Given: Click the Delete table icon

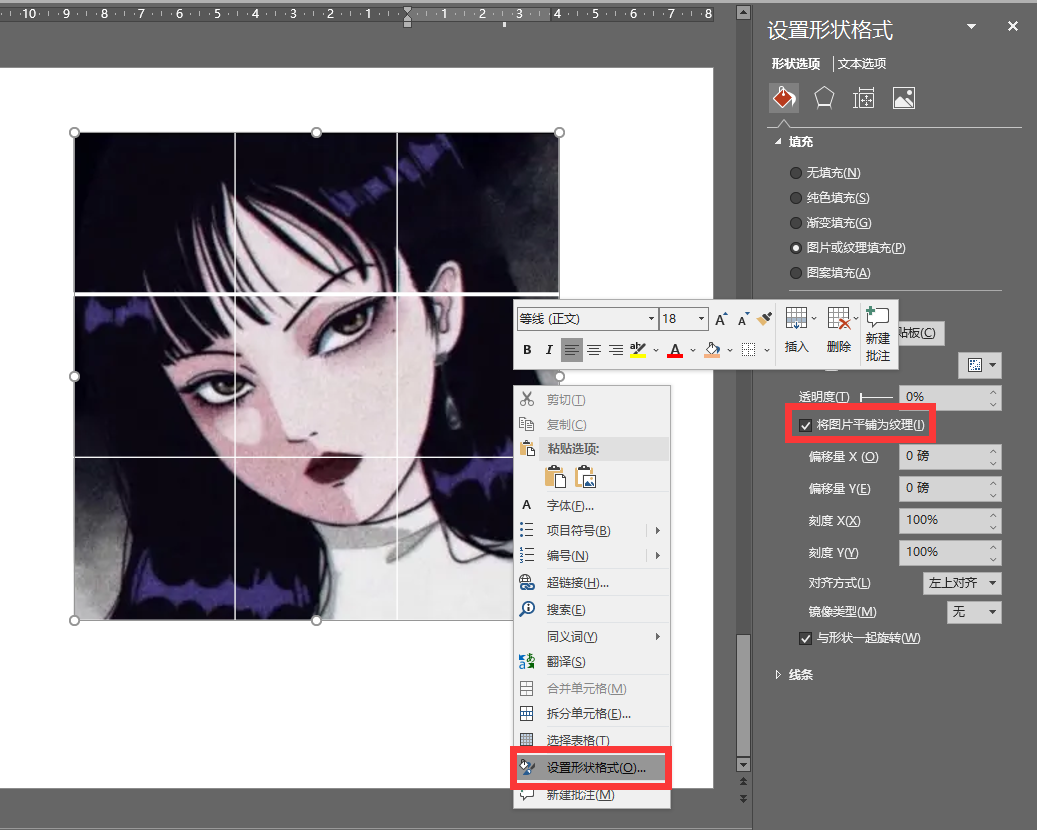Looking at the screenshot, I should 839,318.
